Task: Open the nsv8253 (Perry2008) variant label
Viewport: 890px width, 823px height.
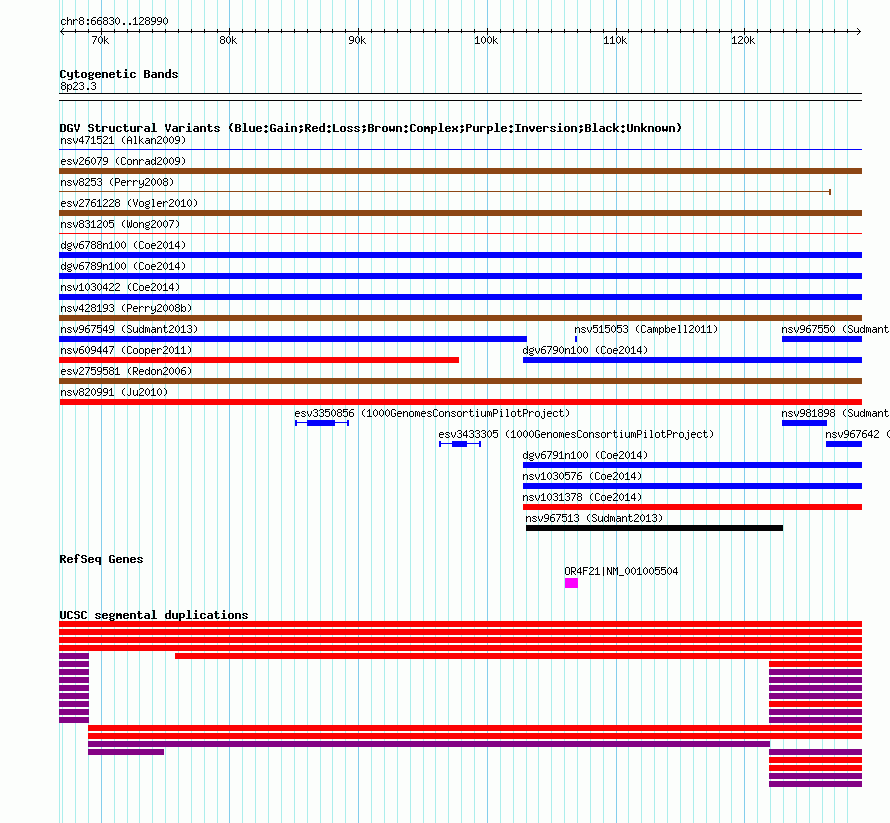Action: point(117,182)
